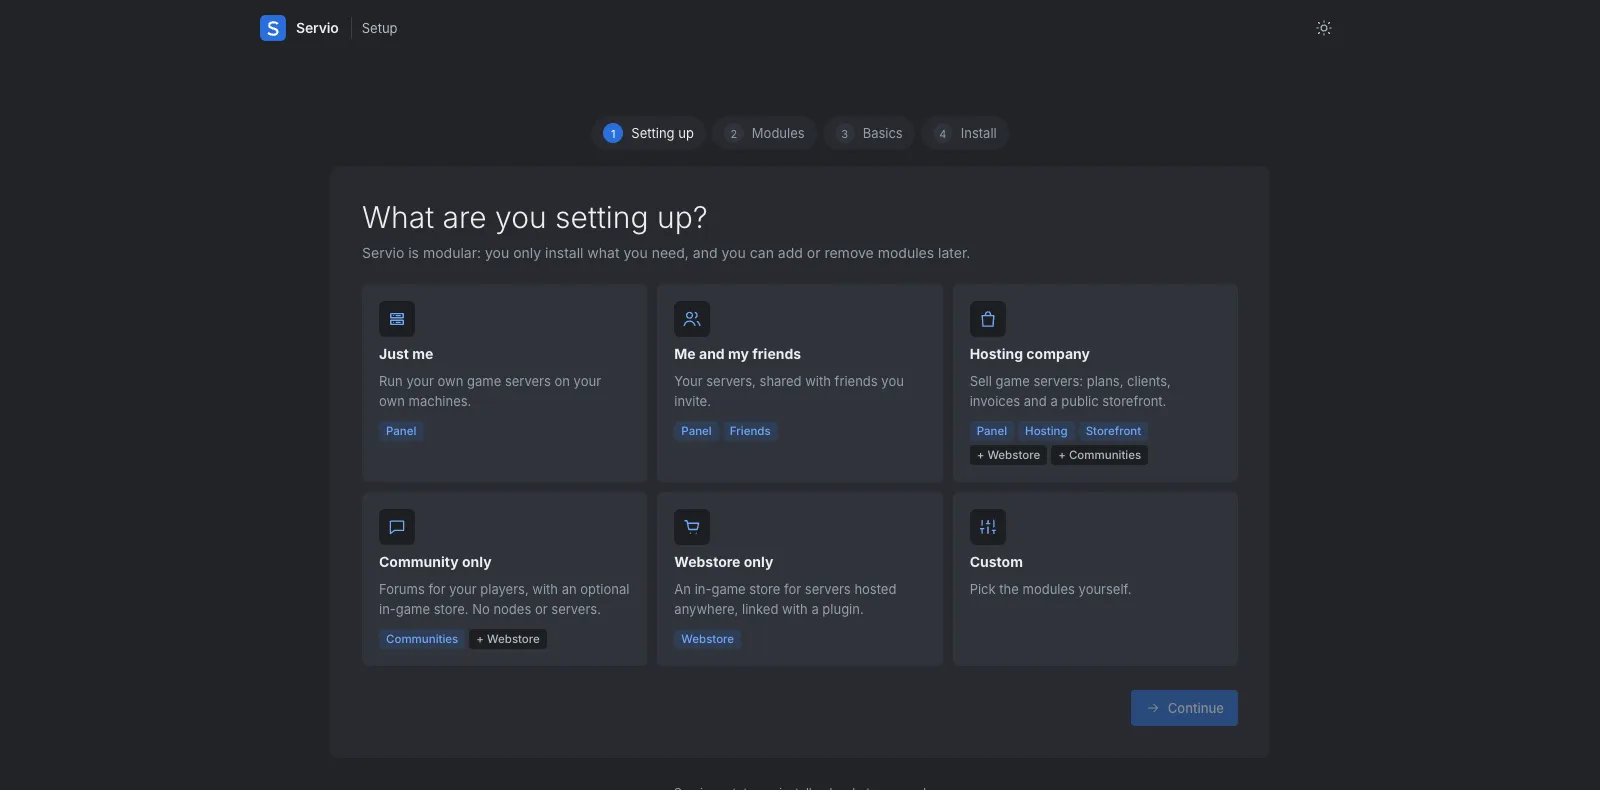Click the sliders icon on Custom card
Viewport: 1600px width, 790px height.
988,527
